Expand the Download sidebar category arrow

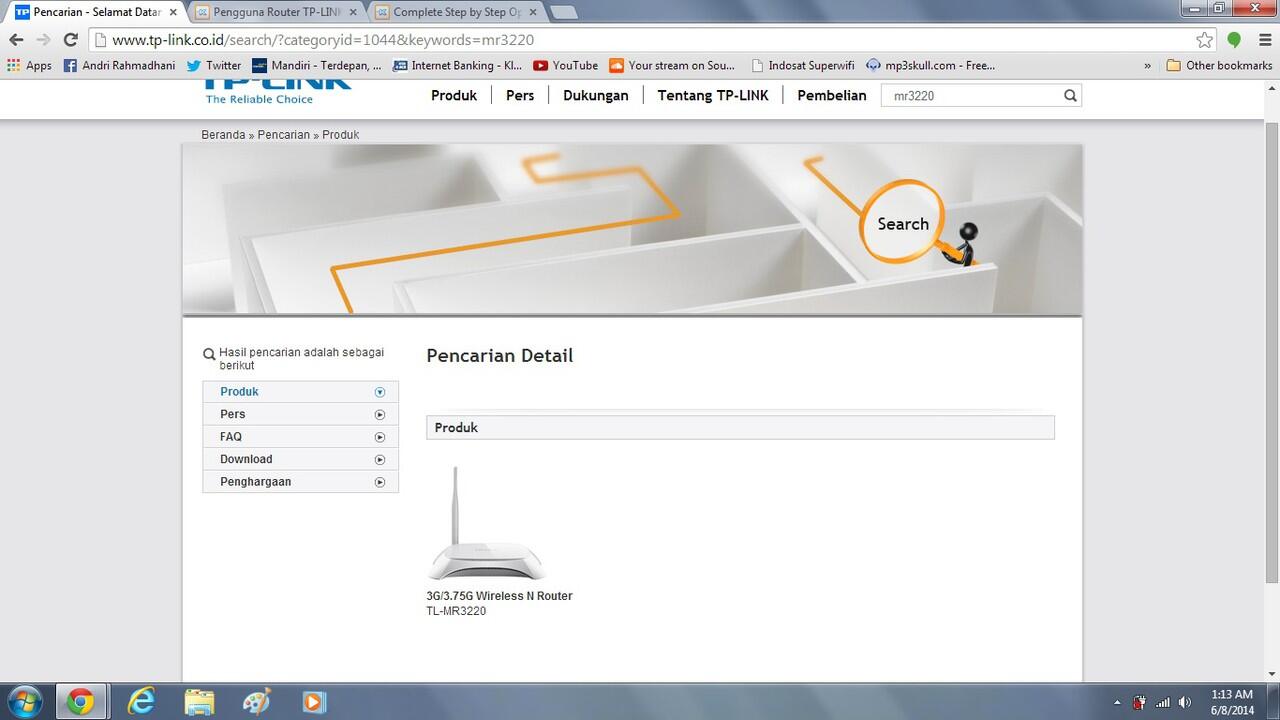[380, 460]
